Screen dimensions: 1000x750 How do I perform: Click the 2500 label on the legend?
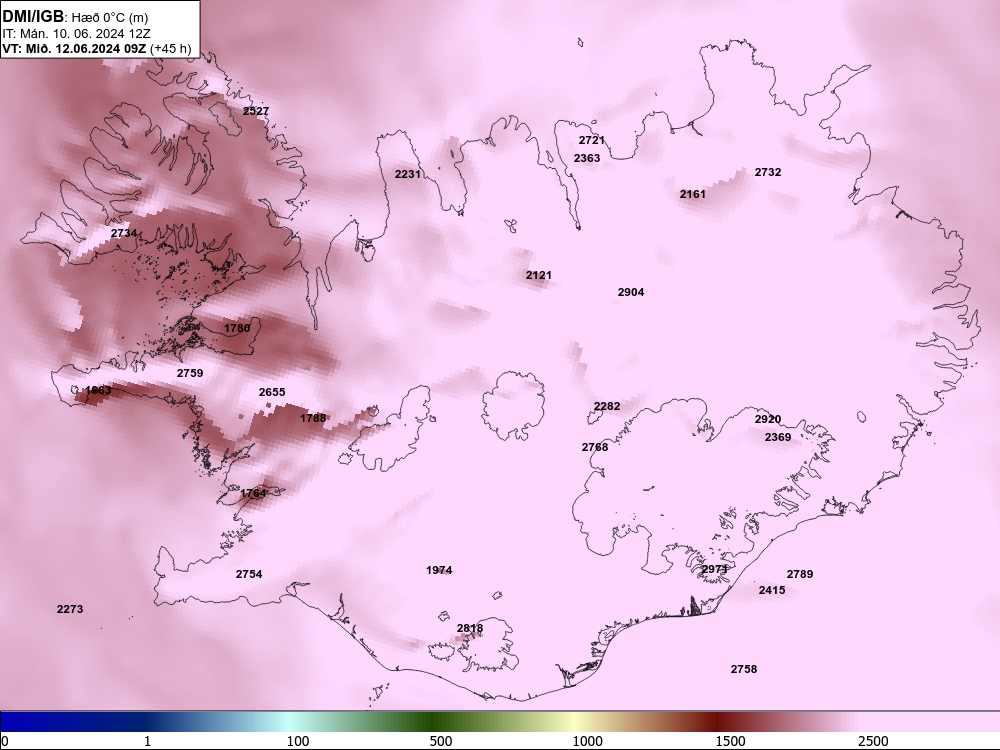[873, 741]
